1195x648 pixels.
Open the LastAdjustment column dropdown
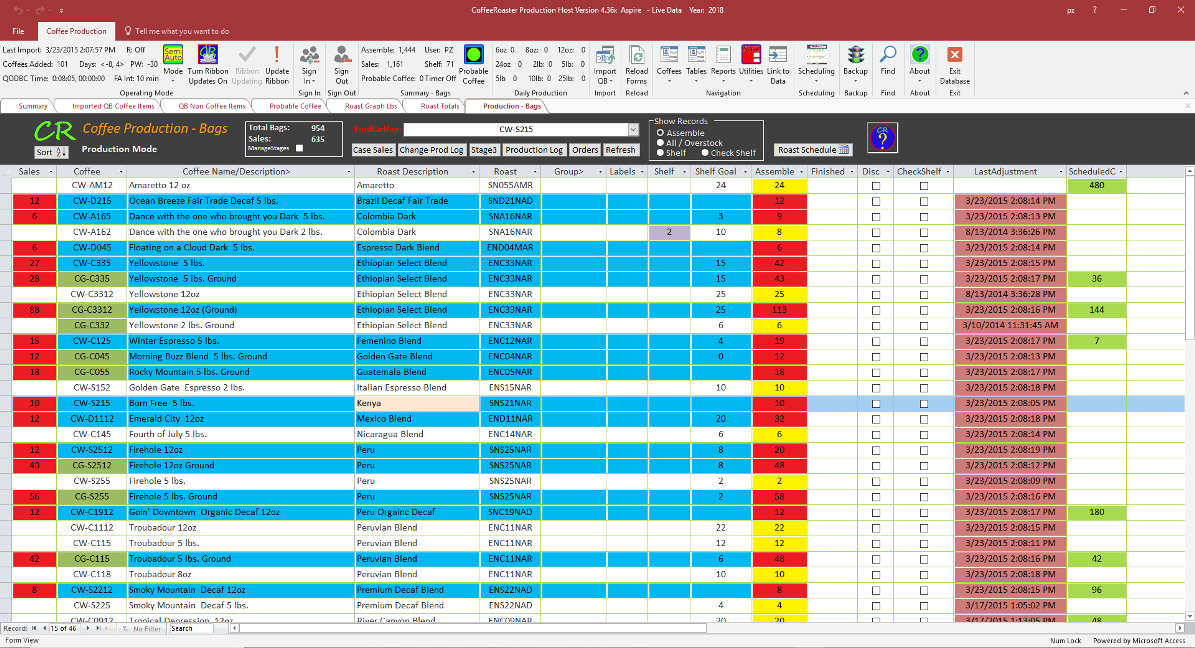pyautogui.click(x=1060, y=172)
